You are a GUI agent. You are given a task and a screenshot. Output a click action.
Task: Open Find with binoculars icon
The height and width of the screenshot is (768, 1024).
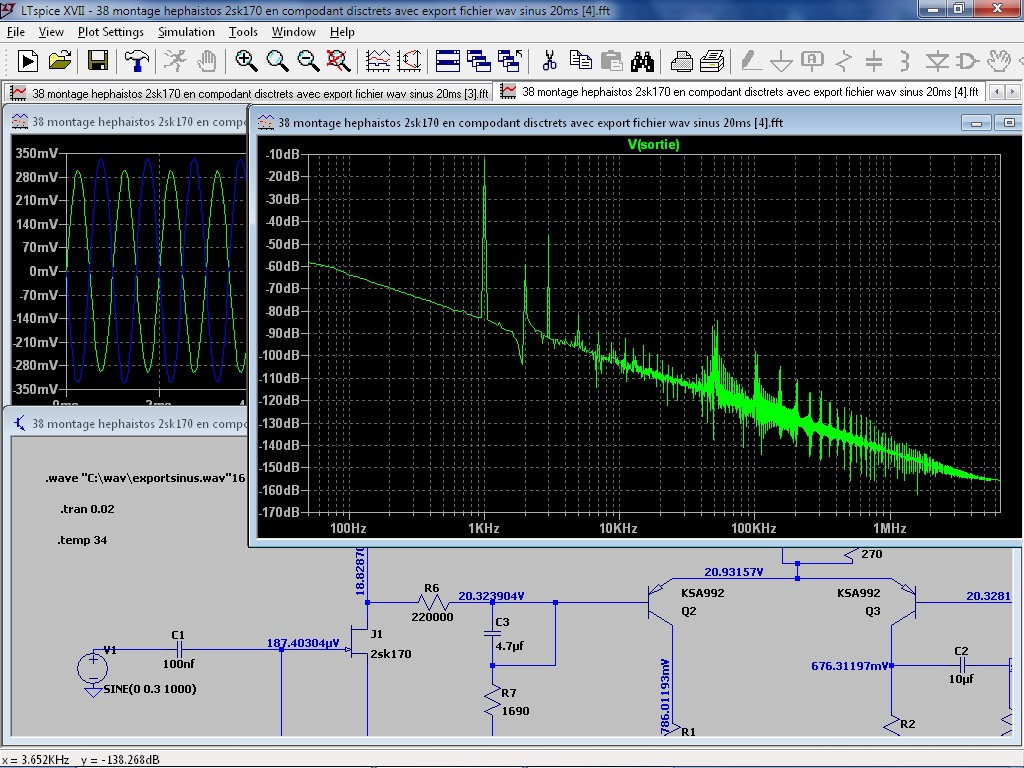tap(641, 61)
